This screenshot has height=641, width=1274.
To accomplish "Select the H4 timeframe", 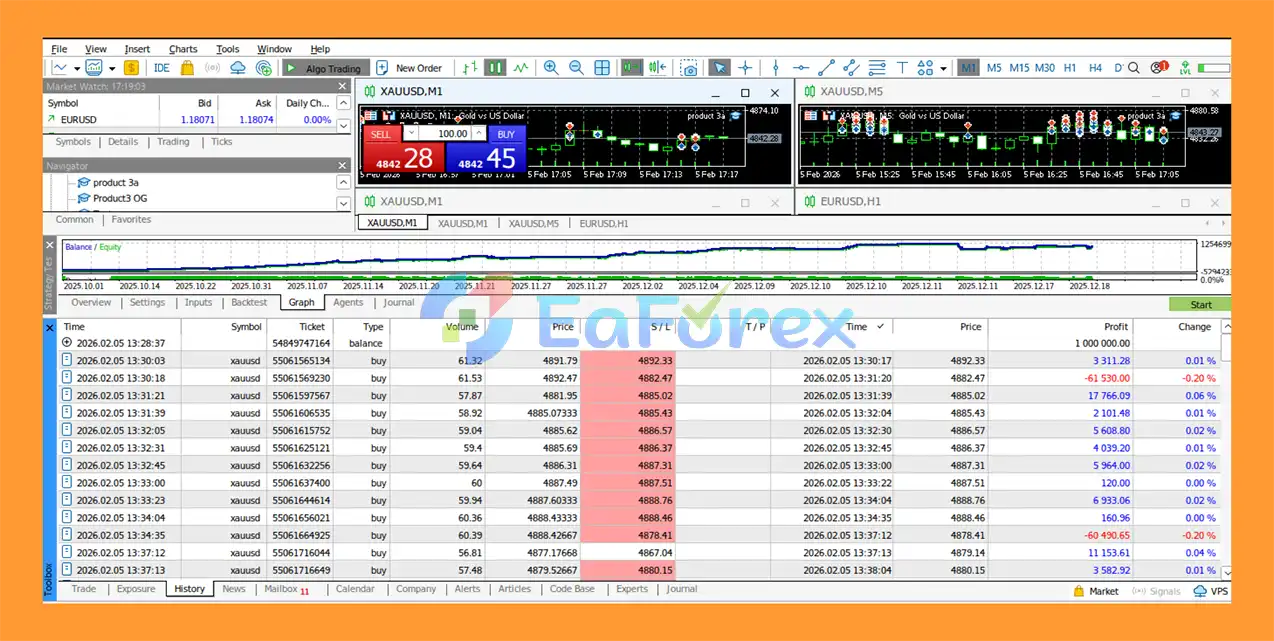I will (x=1095, y=68).
